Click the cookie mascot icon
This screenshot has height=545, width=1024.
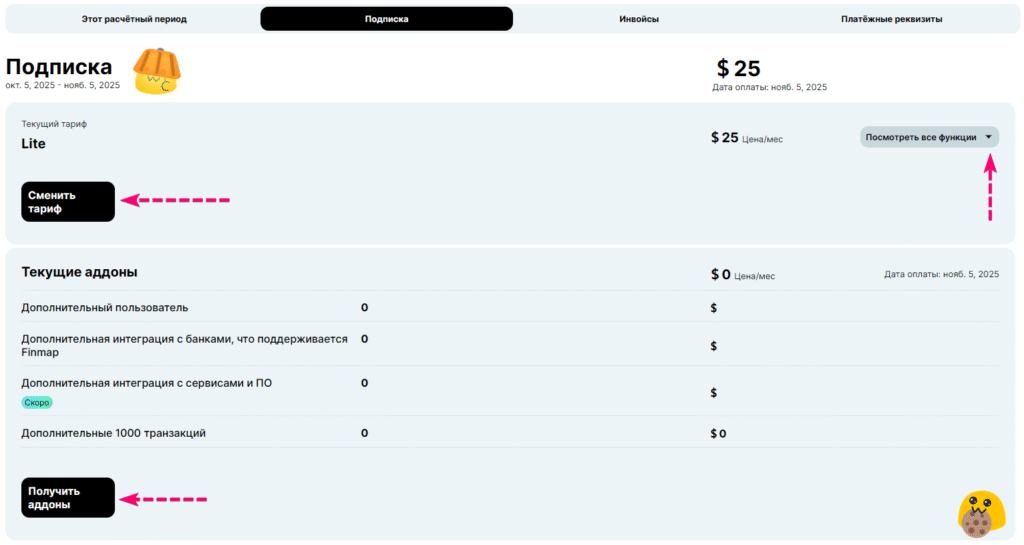979,515
